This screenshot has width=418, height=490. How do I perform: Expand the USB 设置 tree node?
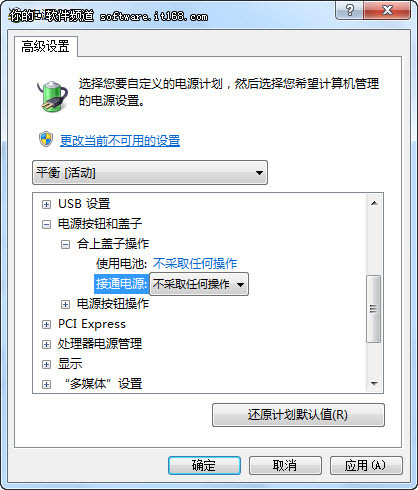coord(47,204)
